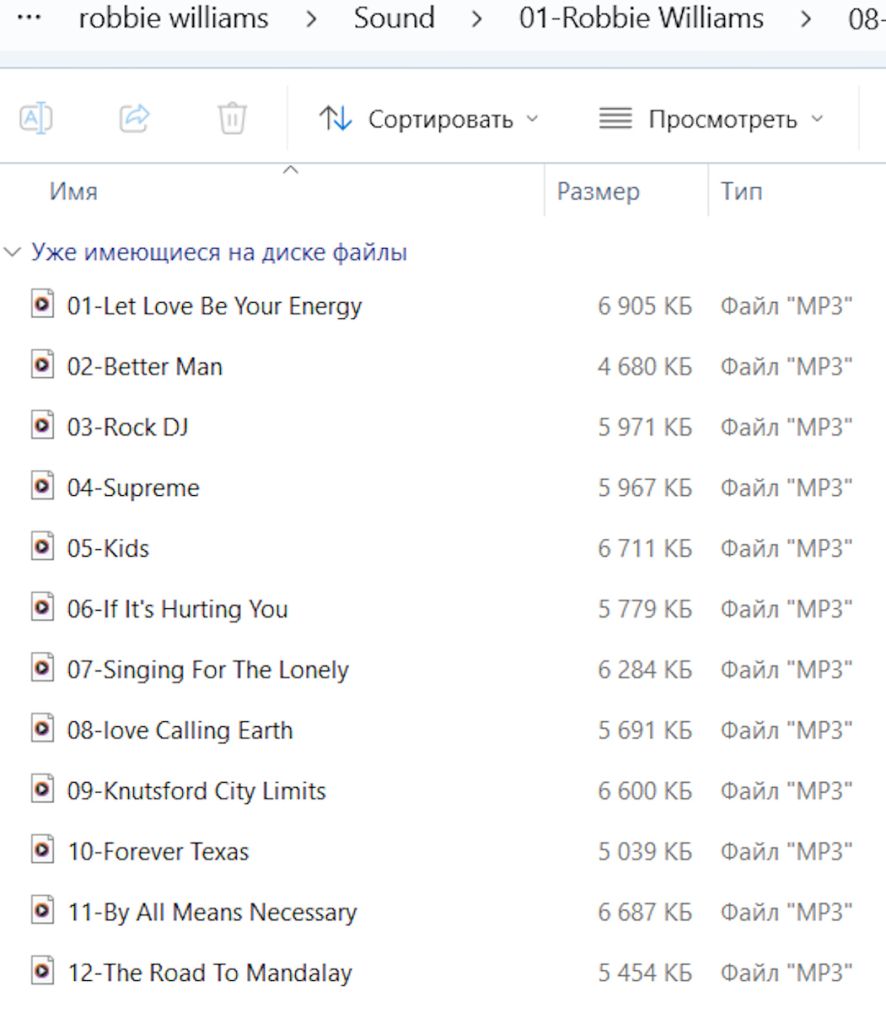Sort by the Тип column header
The height and width of the screenshot is (1024, 886).
pos(741,191)
